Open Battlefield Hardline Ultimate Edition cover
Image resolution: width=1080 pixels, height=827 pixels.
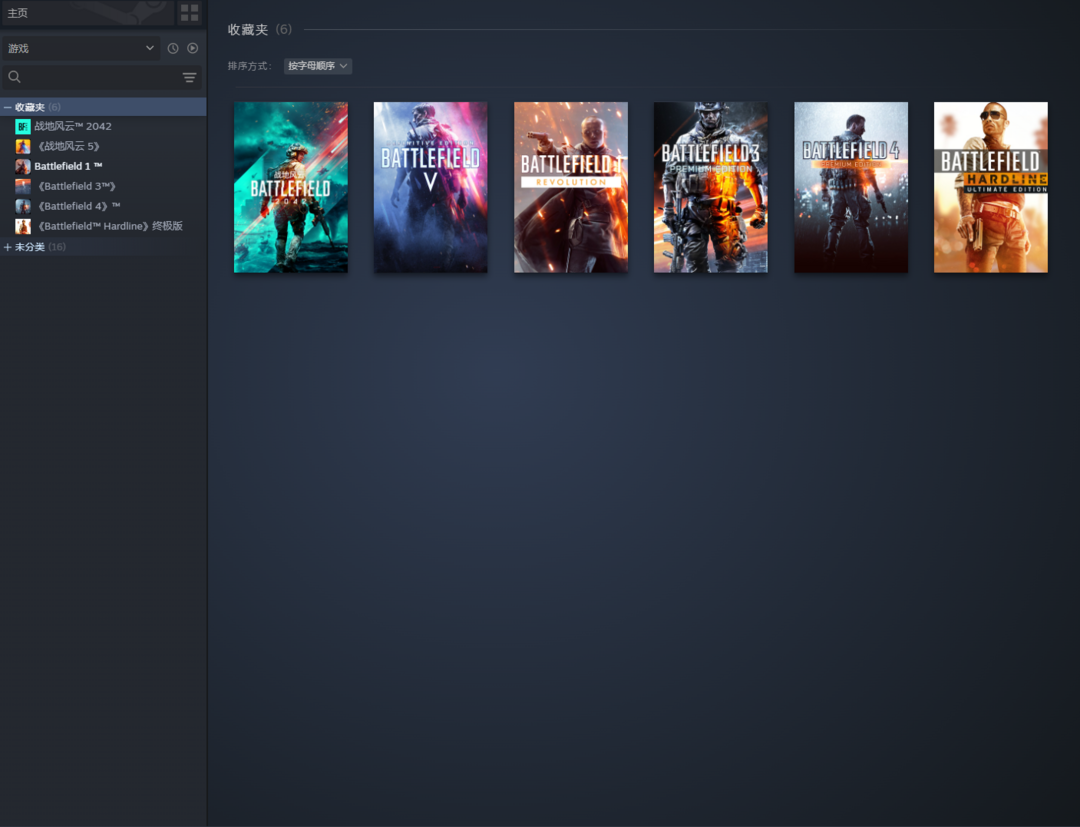point(991,187)
